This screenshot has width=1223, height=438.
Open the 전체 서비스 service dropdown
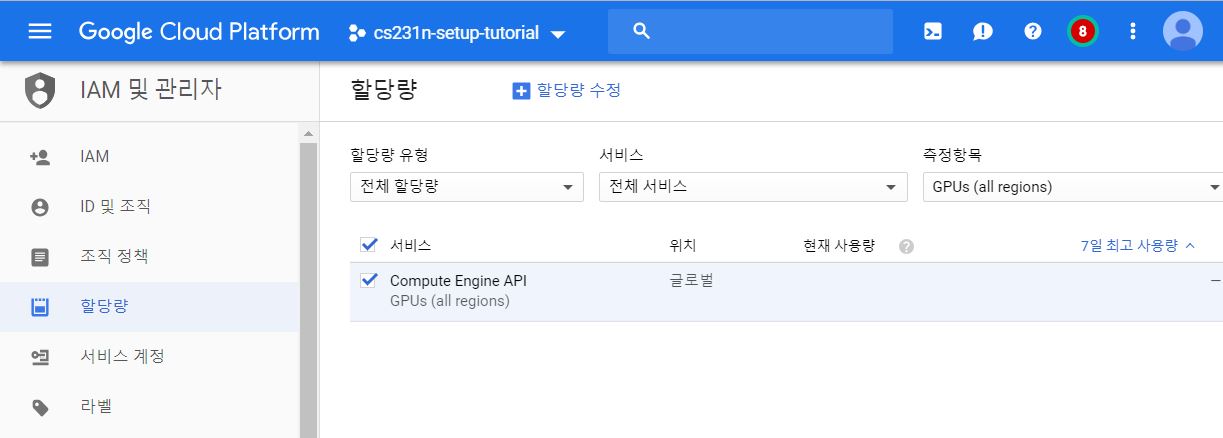[752, 187]
